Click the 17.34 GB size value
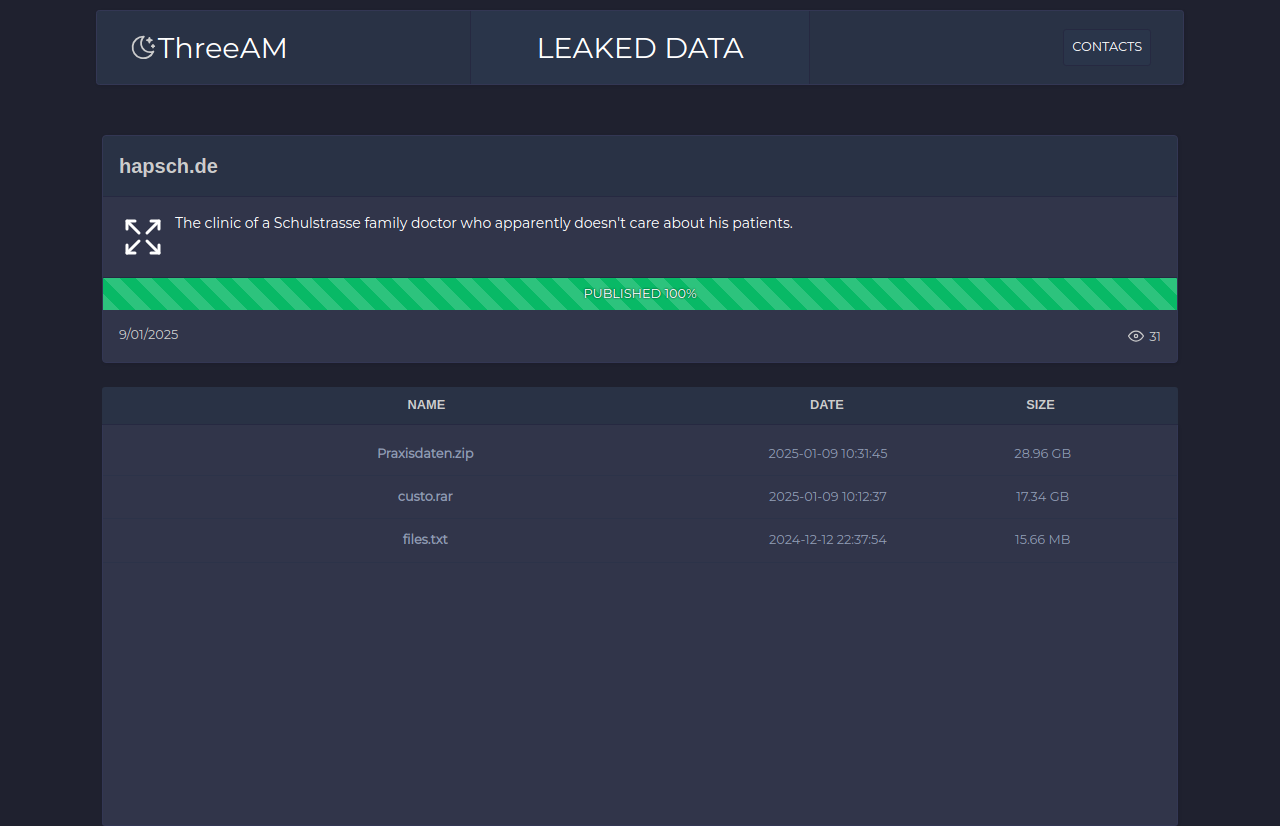The image size is (1280, 826). click(x=1042, y=496)
